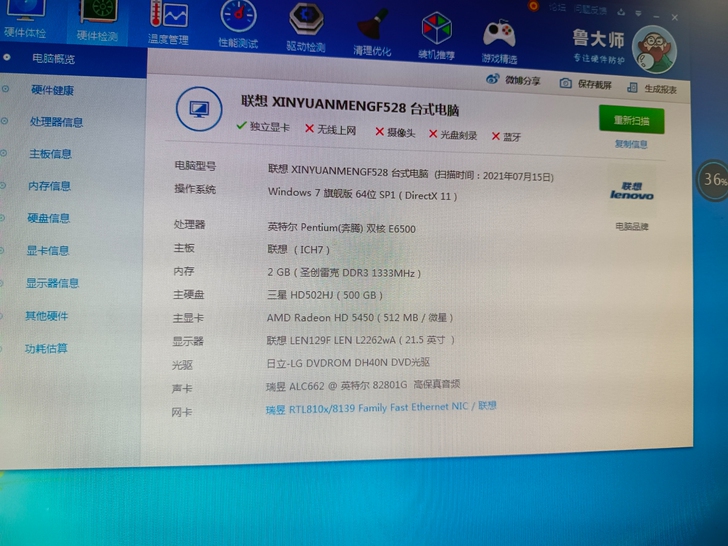This screenshot has width=728, height=546.
Task: Click 日立-LG DVDROM DH40N text
Action: (348, 362)
